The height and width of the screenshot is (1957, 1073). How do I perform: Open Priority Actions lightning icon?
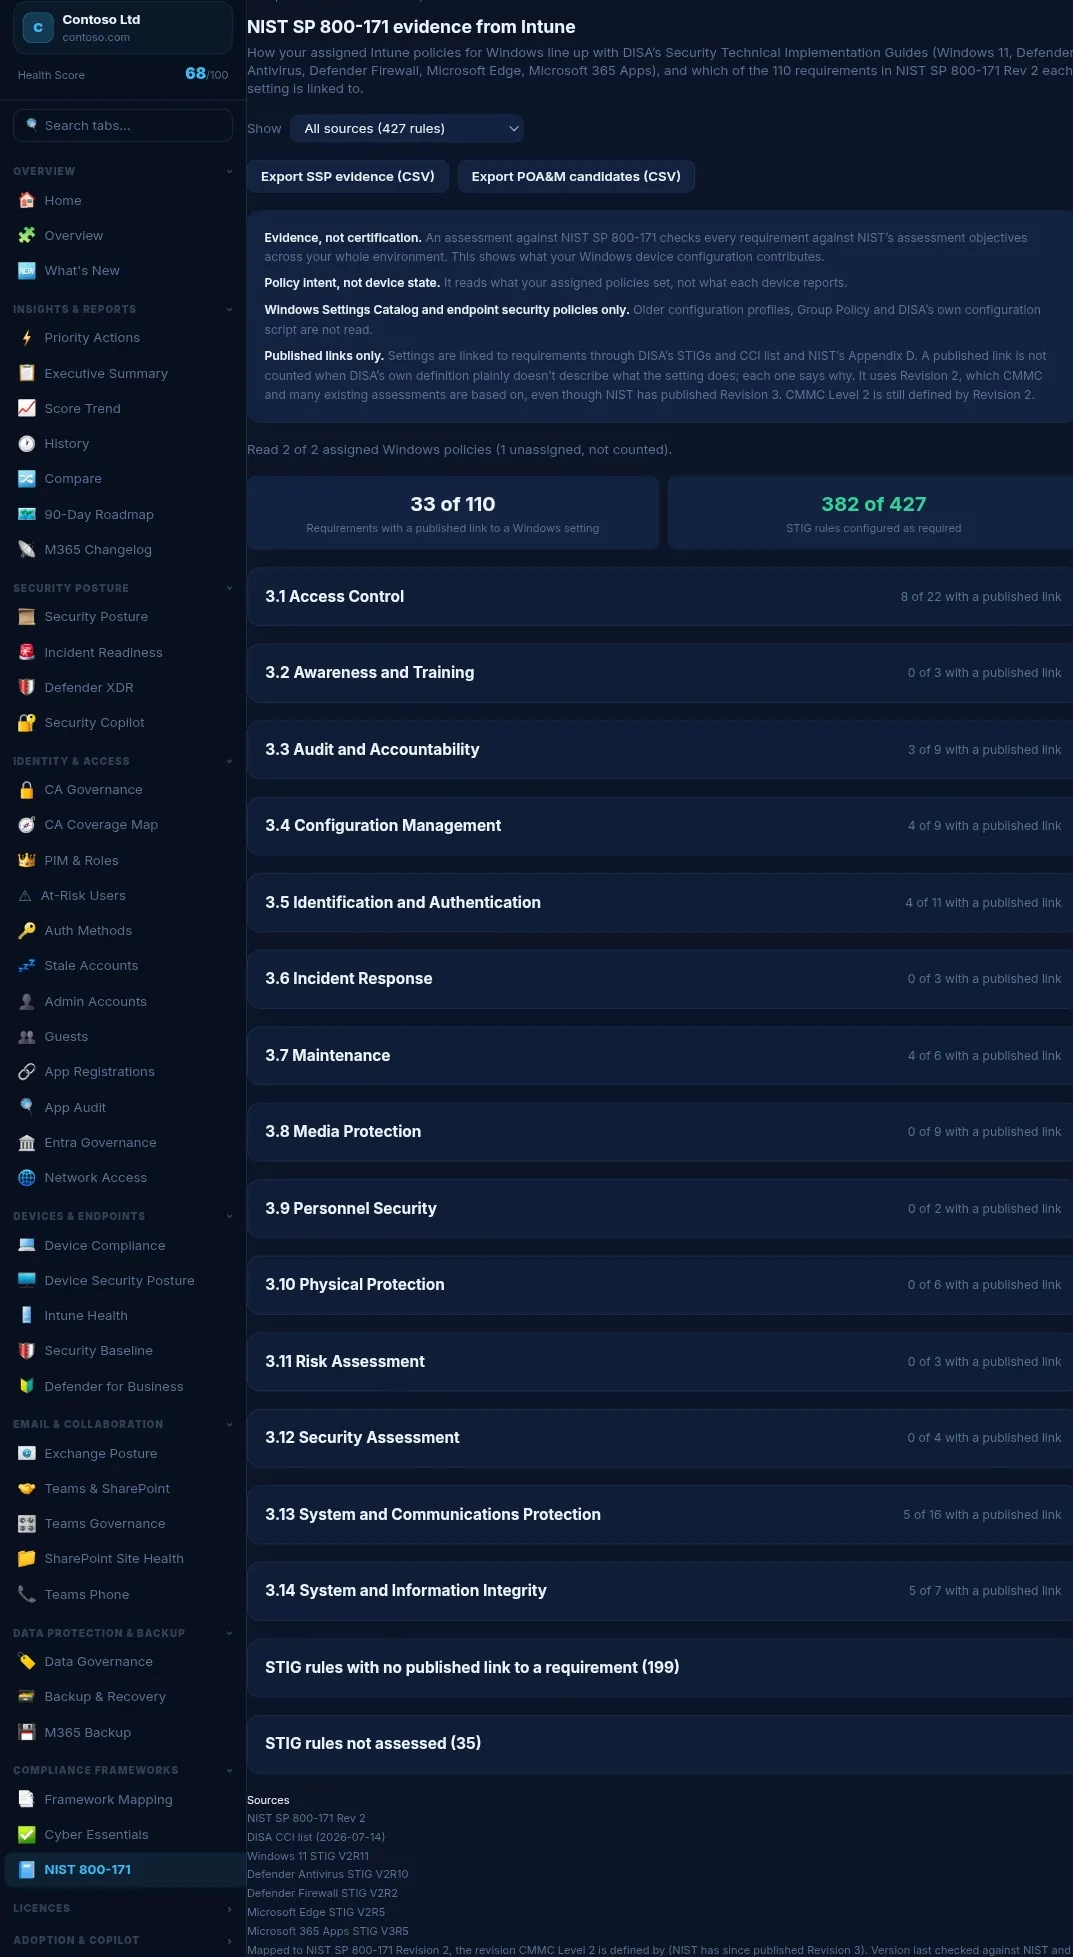pos(27,338)
